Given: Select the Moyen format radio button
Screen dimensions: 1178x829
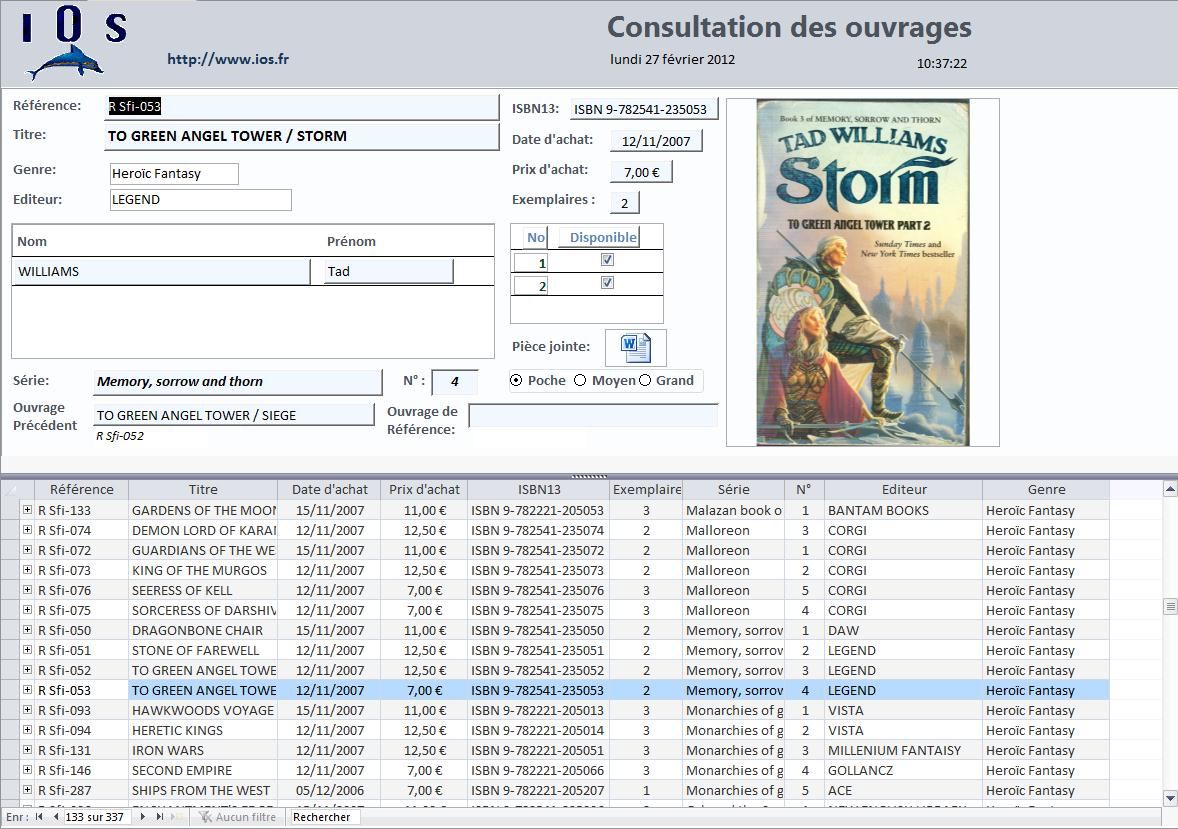Looking at the screenshot, I should point(580,380).
